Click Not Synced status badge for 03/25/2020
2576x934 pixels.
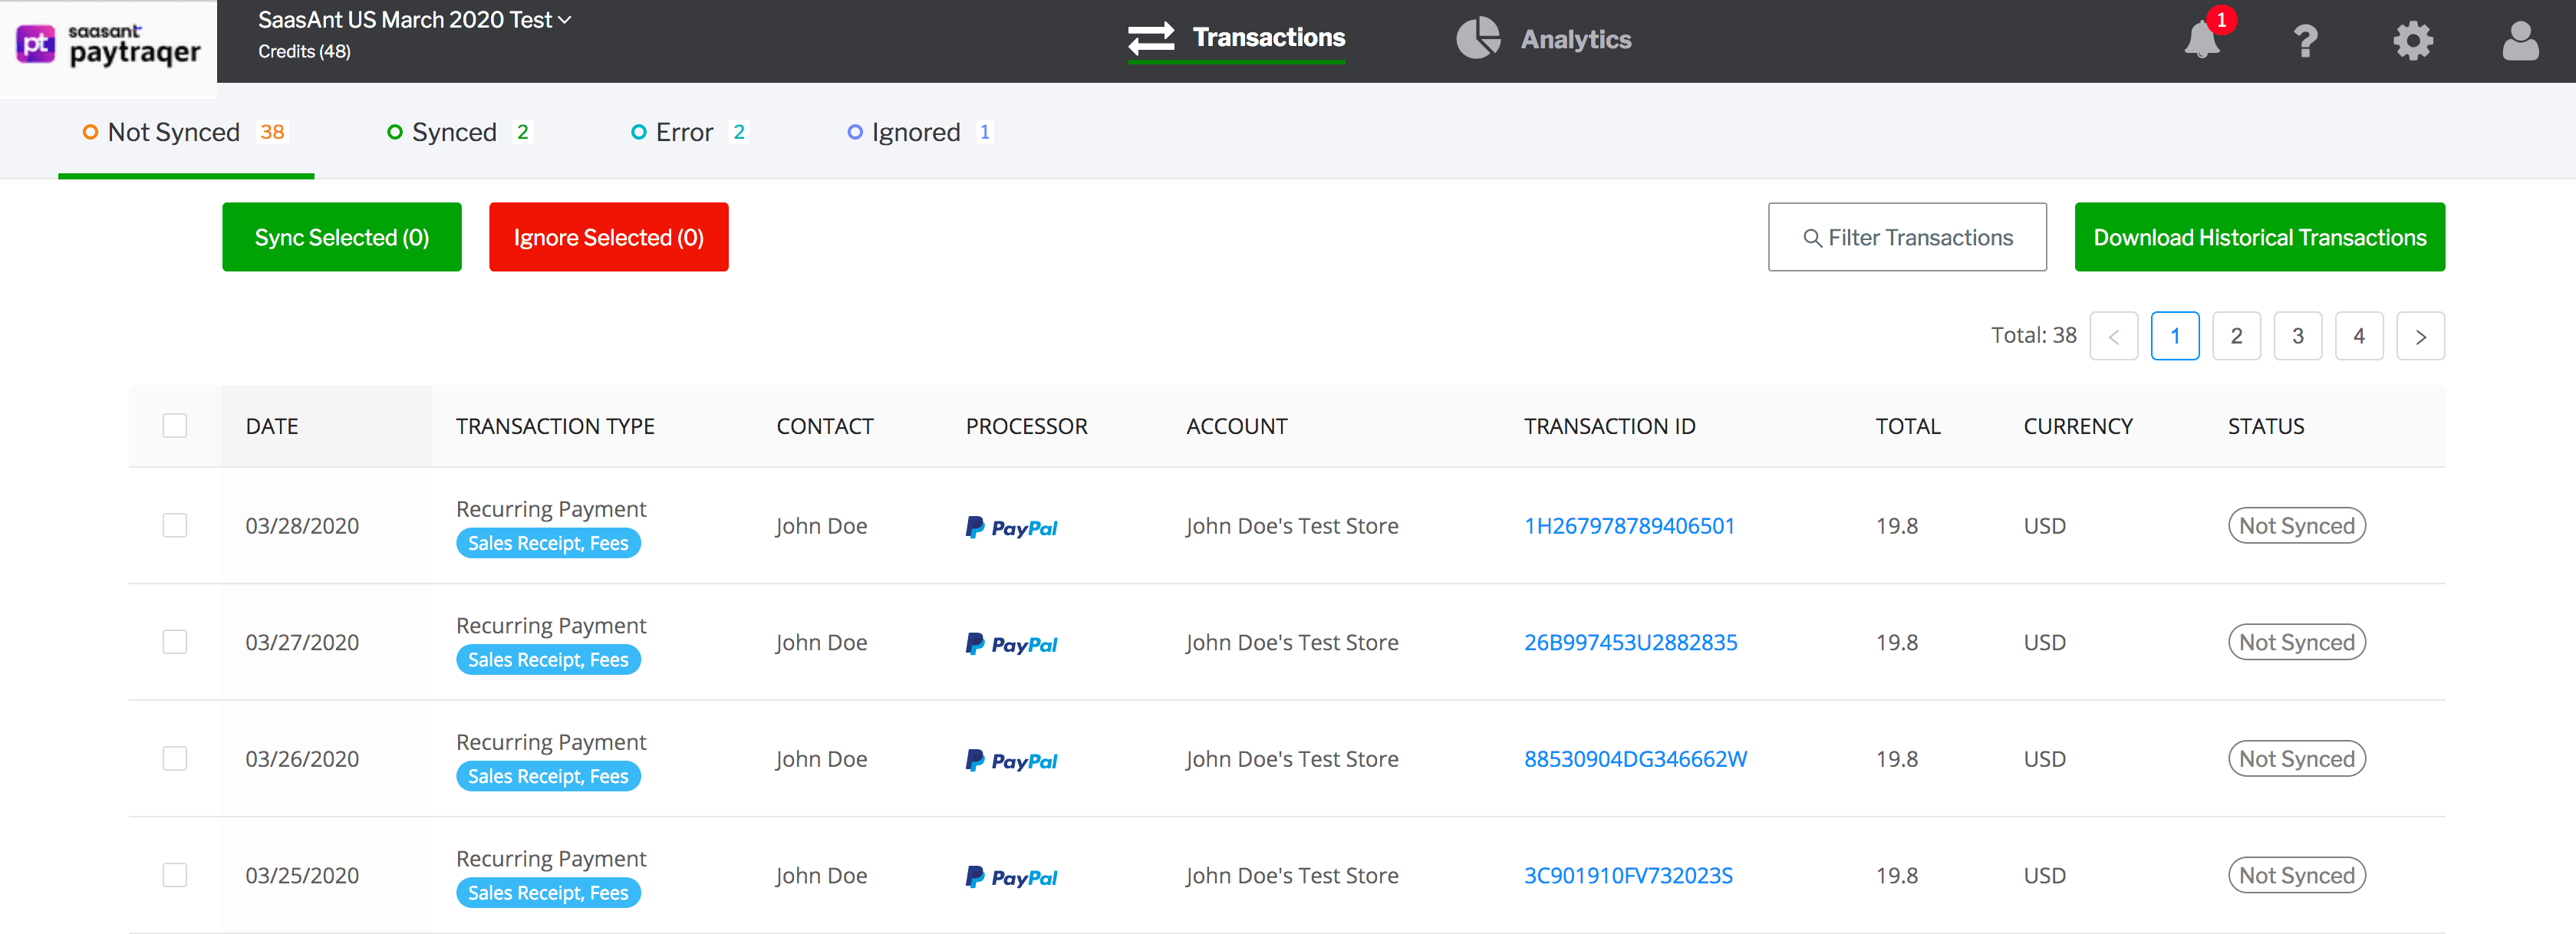tap(2296, 875)
